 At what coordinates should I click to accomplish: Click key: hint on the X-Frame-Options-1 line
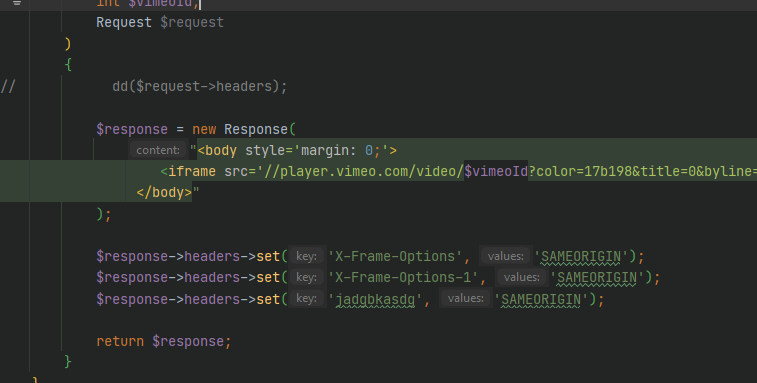tap(306, 277)
